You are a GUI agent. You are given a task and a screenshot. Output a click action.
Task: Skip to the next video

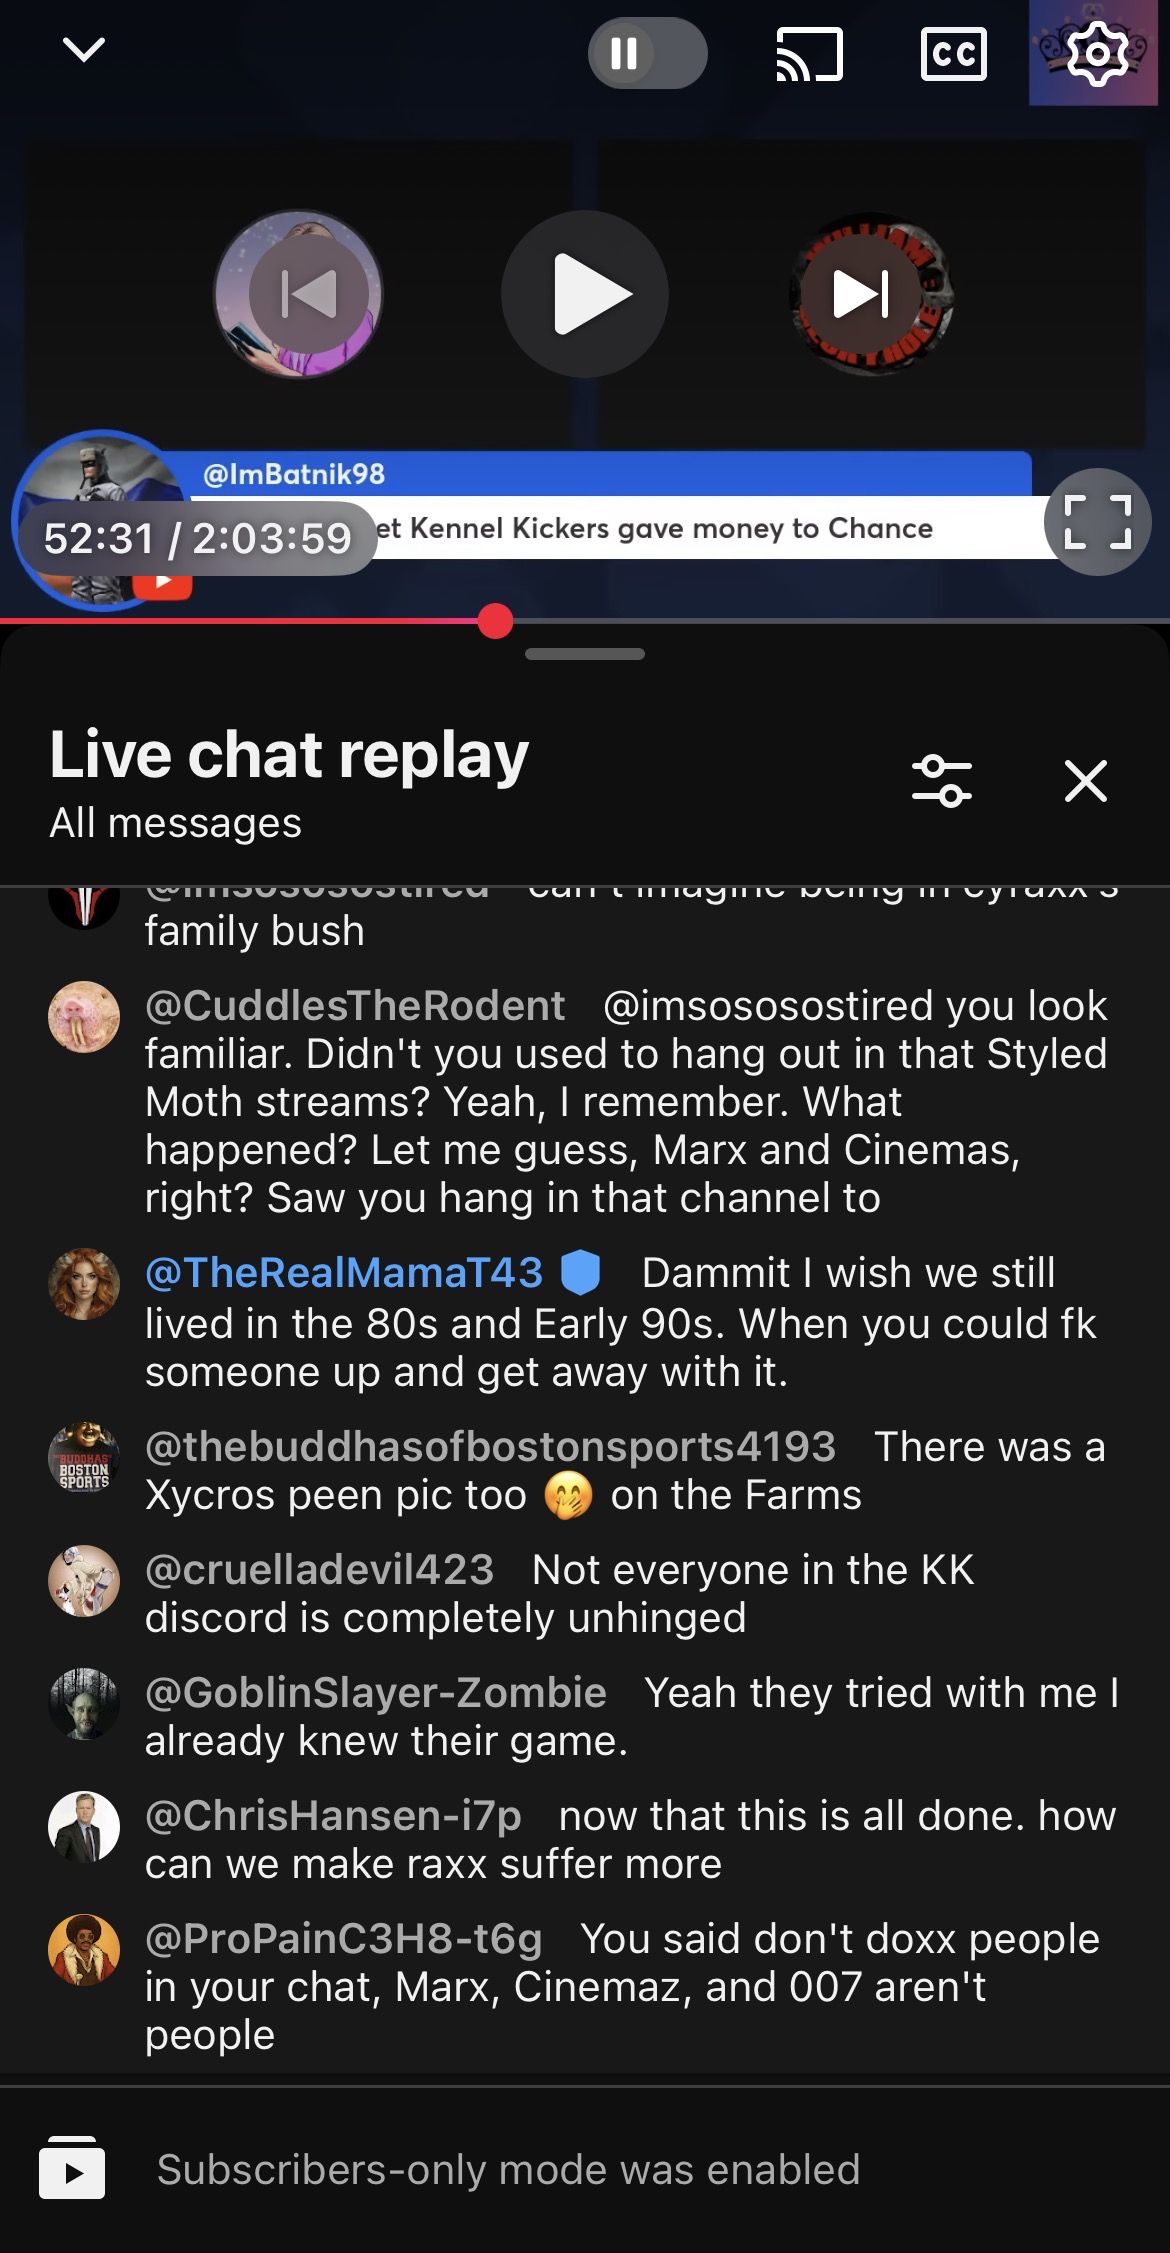862,294
